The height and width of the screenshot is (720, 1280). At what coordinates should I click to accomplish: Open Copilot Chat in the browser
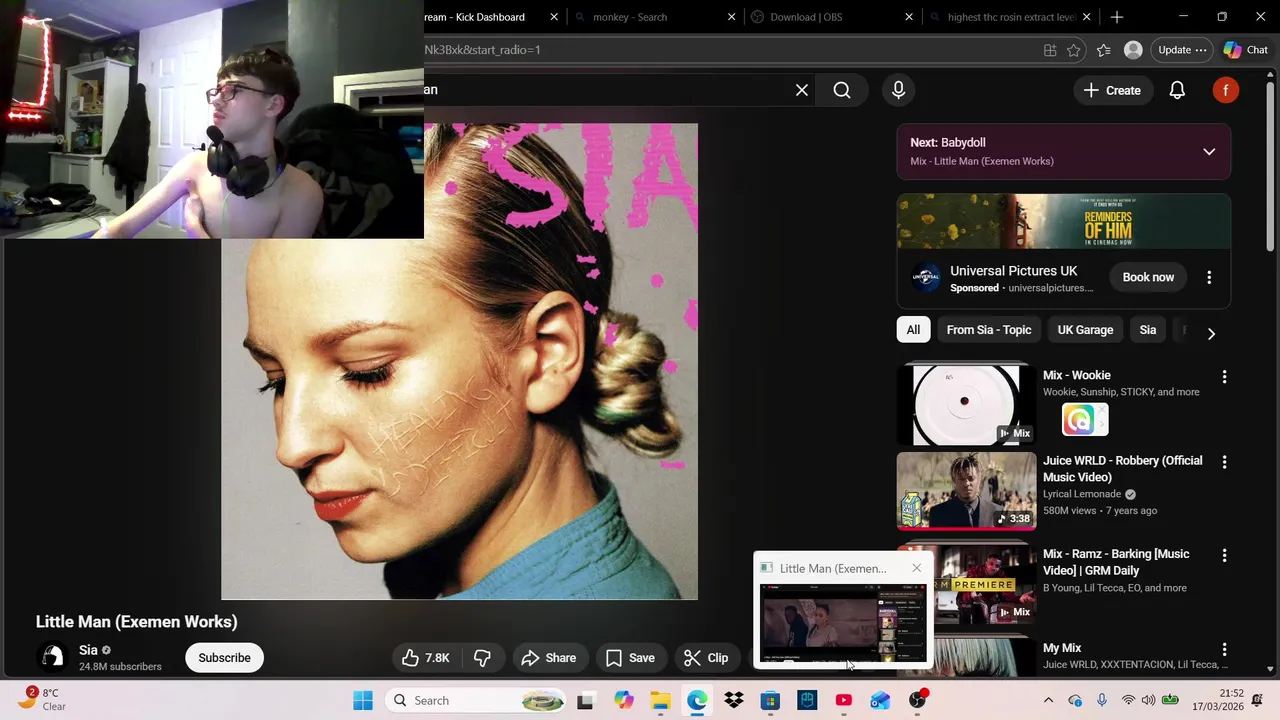tap(1246, 50)
